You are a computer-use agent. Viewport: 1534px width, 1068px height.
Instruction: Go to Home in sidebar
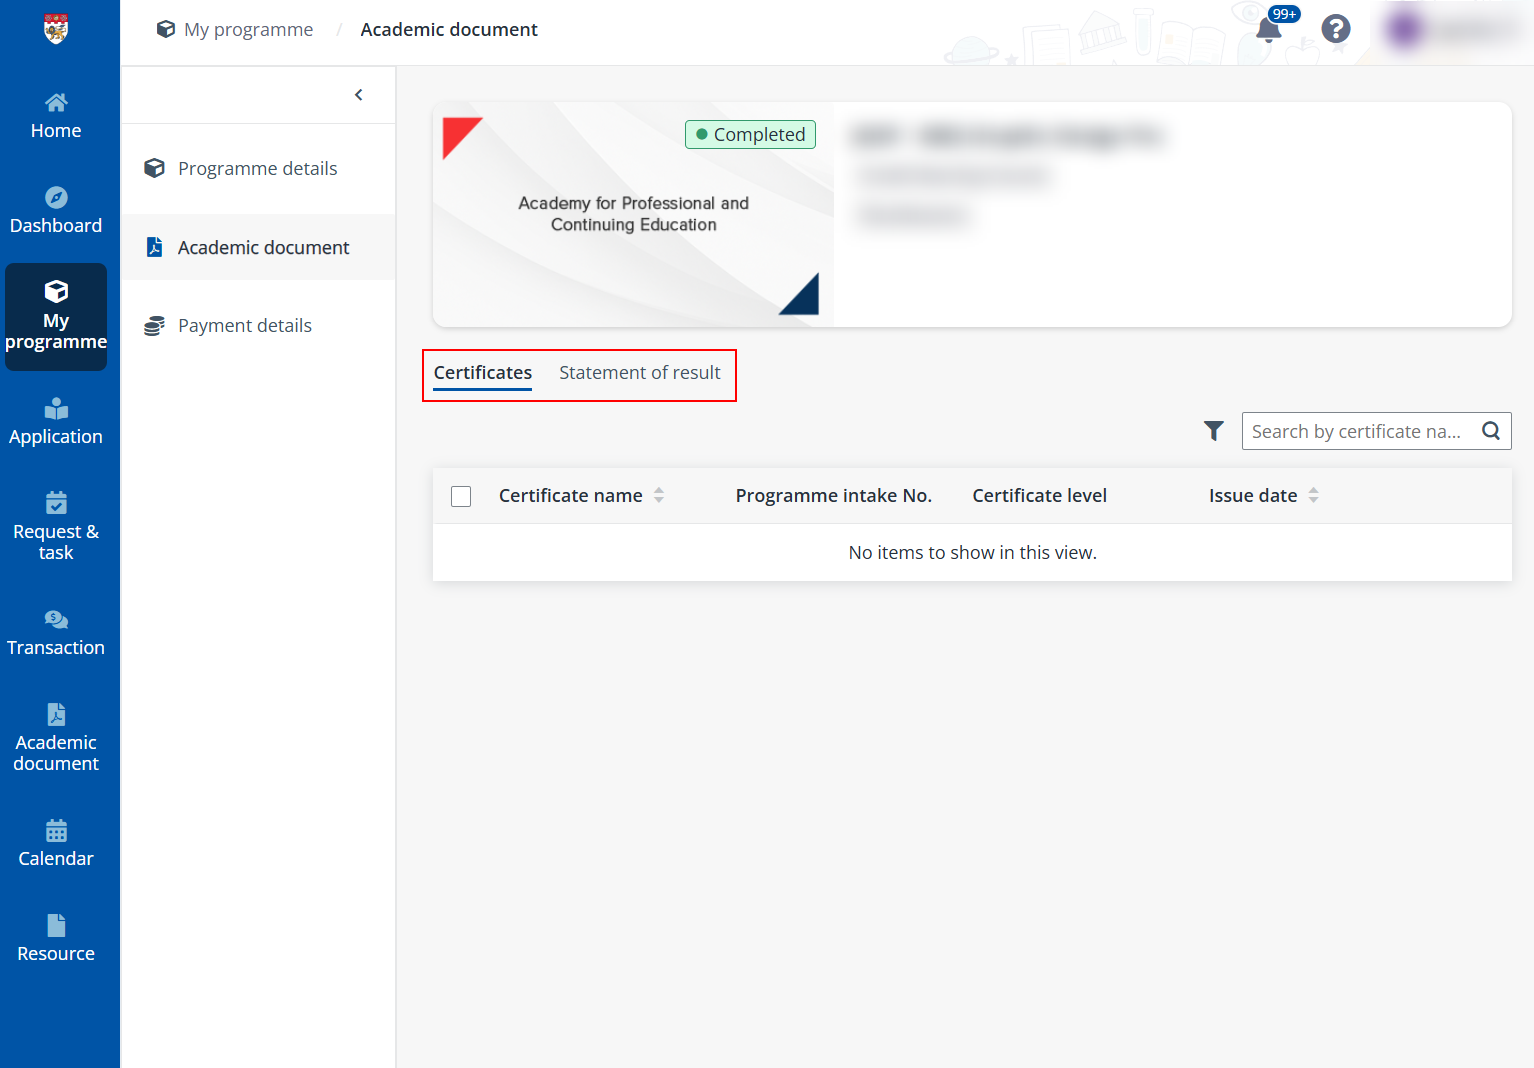click(x=56, y=116)
